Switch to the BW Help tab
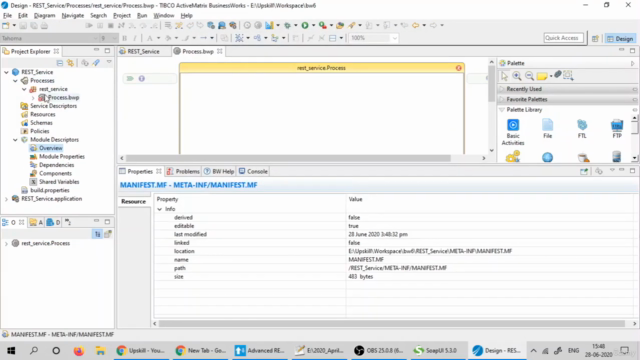 tap(219, 171)
